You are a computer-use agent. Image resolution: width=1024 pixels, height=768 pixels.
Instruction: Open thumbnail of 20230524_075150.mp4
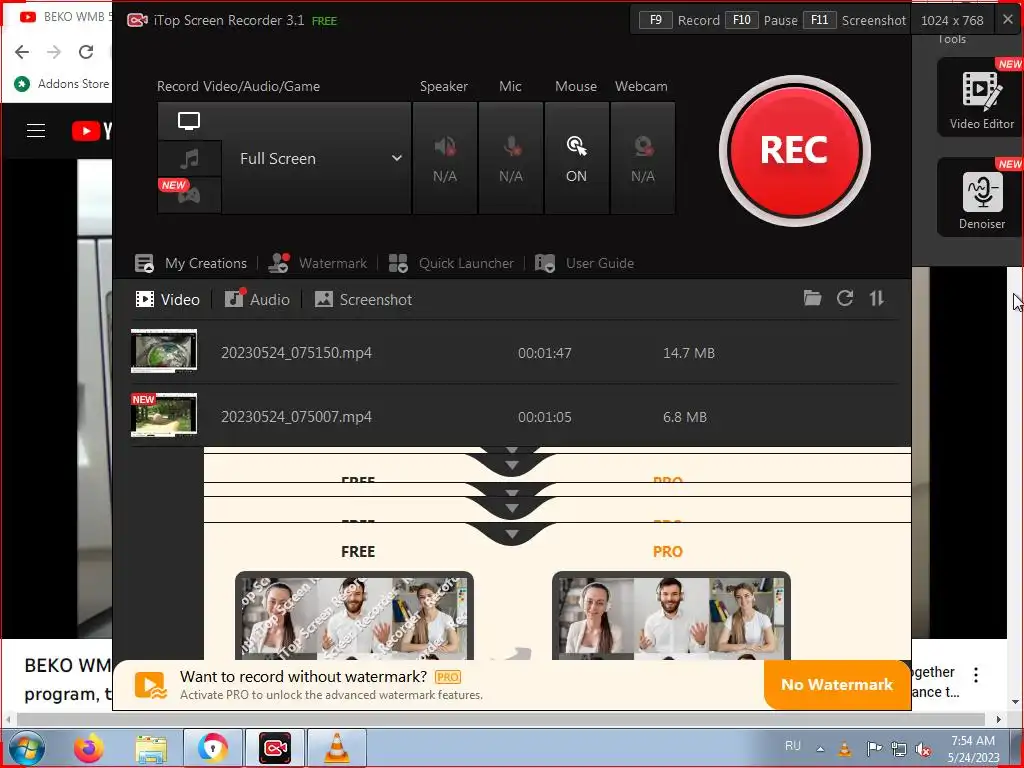pyautogui.click(x=164, y=351)
